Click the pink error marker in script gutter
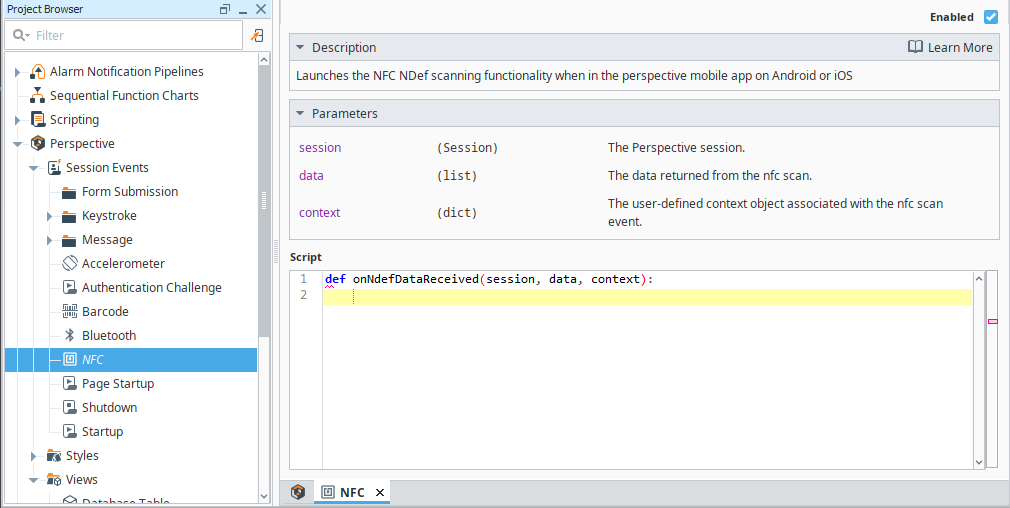1010x508 pixels. (x=993, y=321)
